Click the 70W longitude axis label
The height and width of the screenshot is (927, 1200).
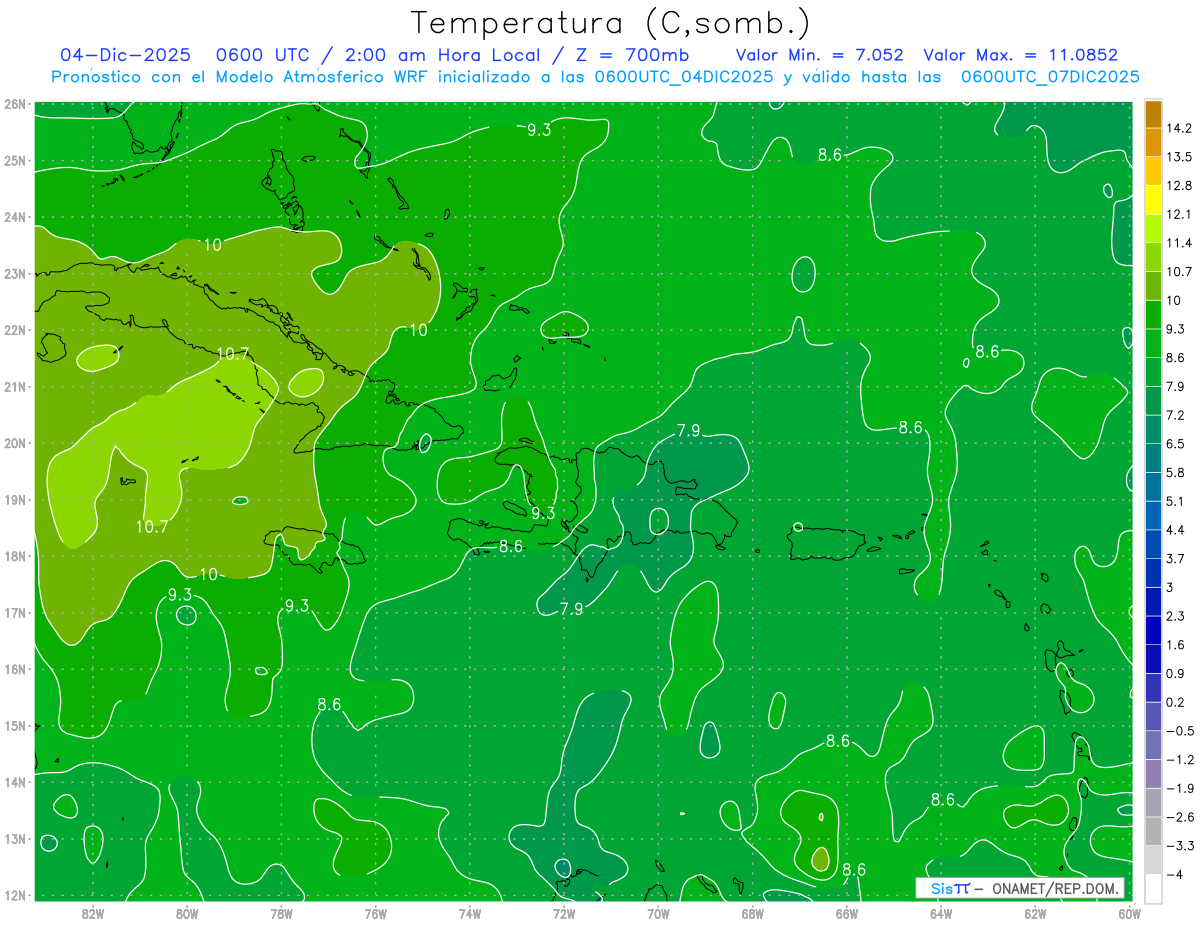[658, 913]
